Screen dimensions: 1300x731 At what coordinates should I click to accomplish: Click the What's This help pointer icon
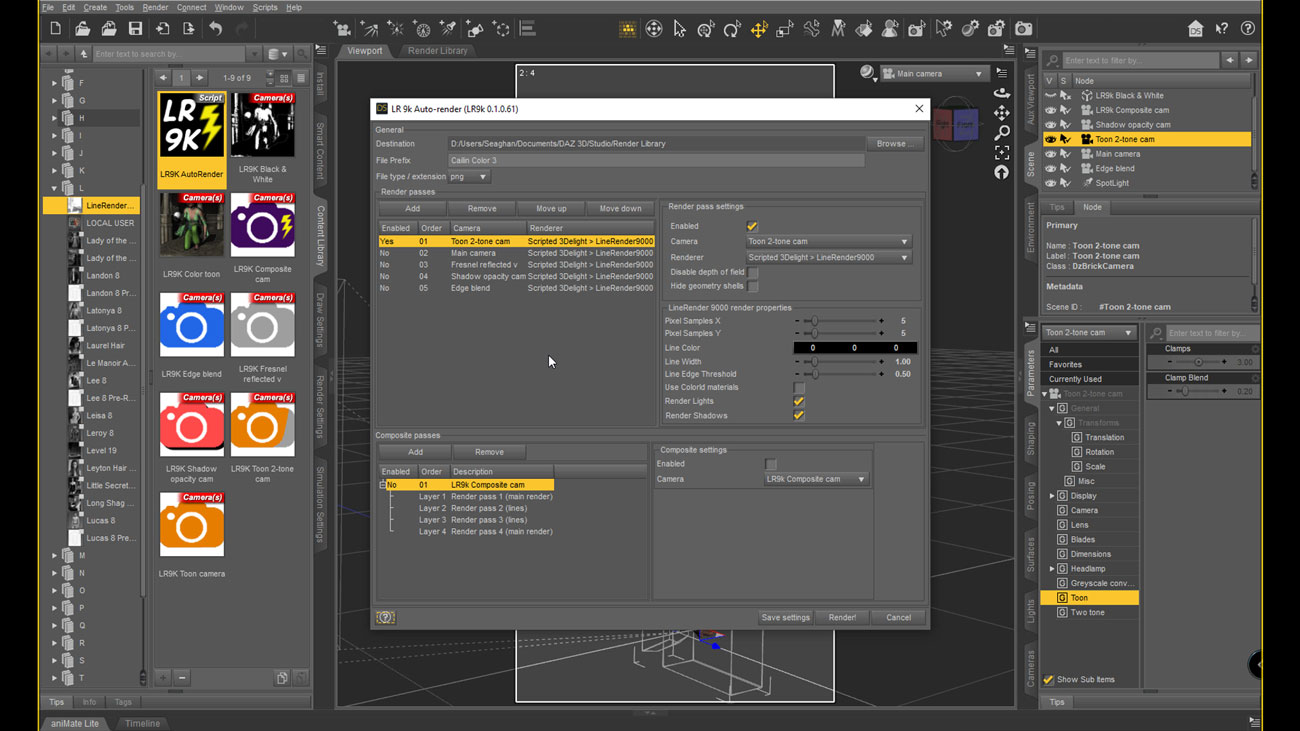pos(1221,29)
